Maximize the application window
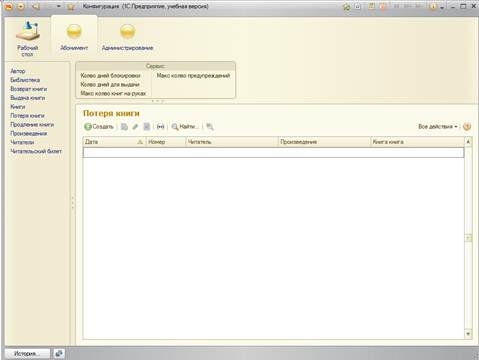 tap(463, 6)
